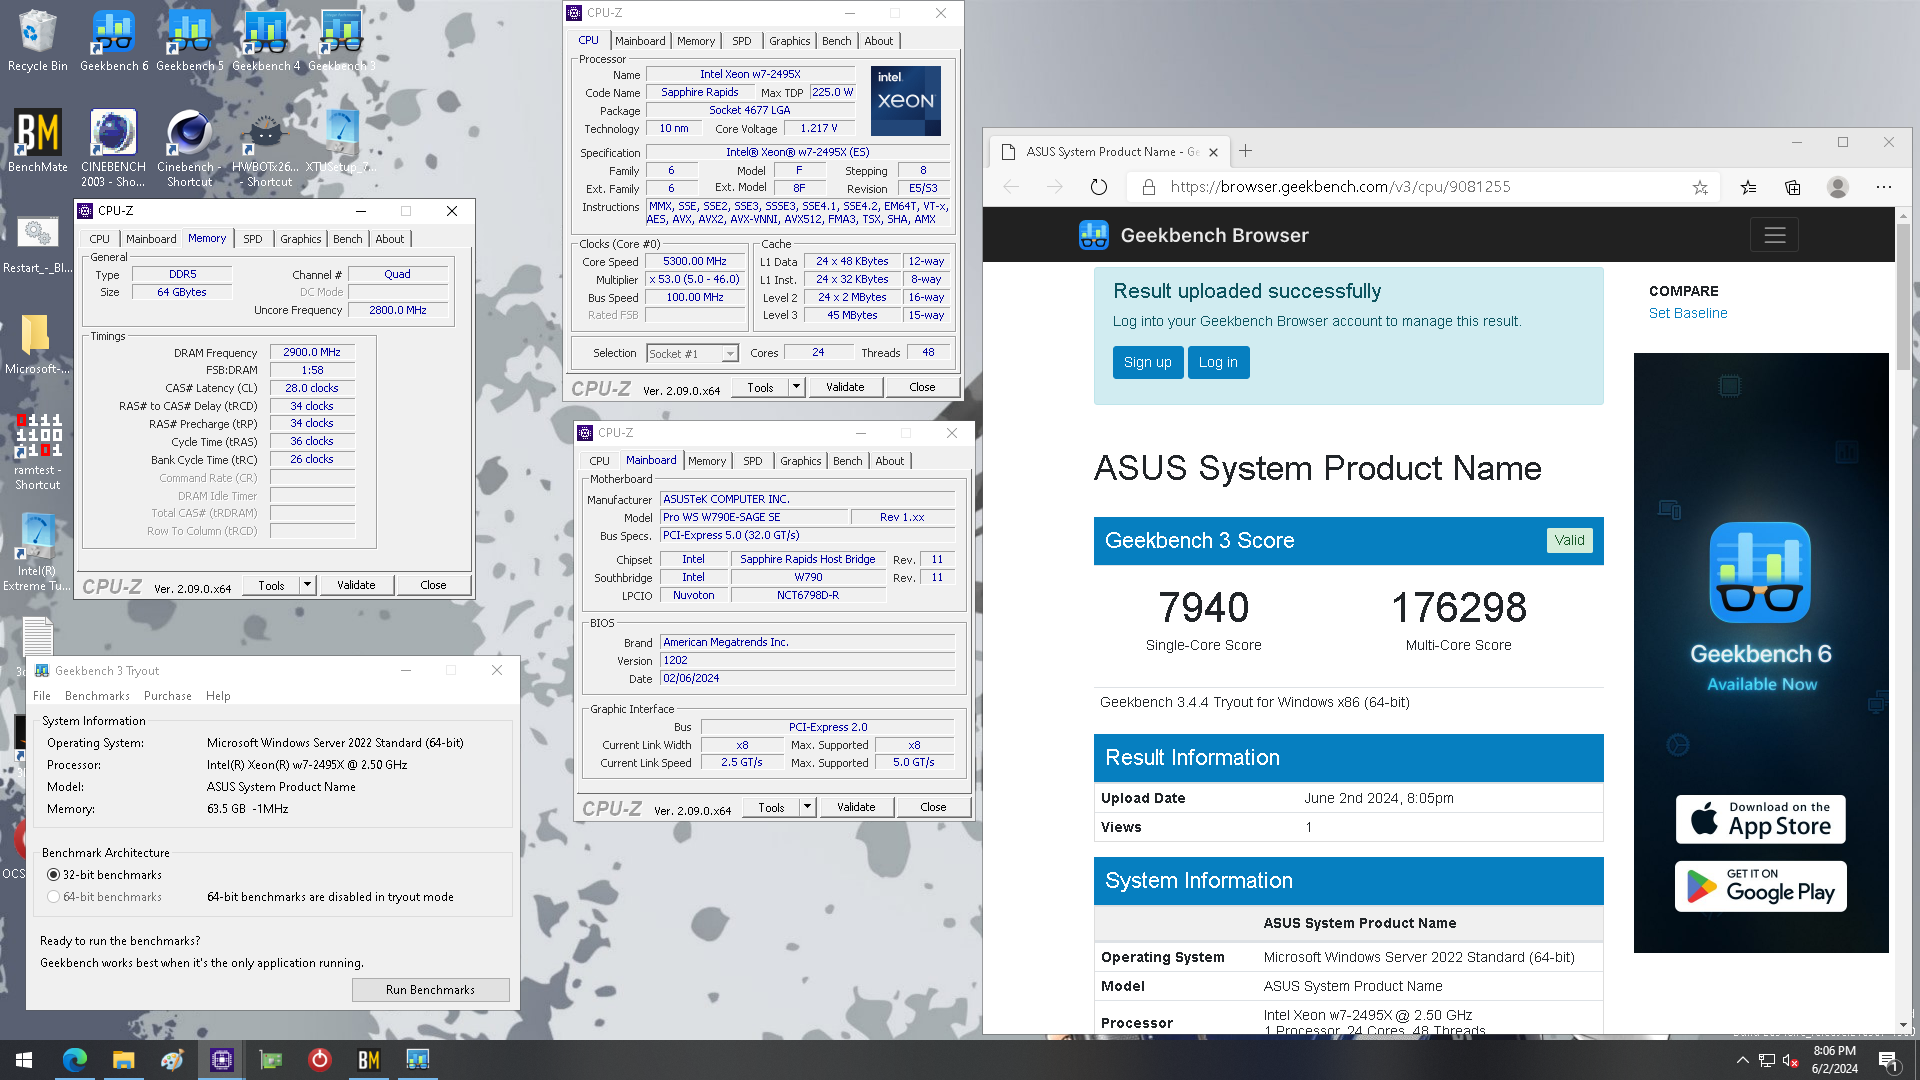
Task: Add page to favorites star icon
Action: click(x=1700, y=187)
